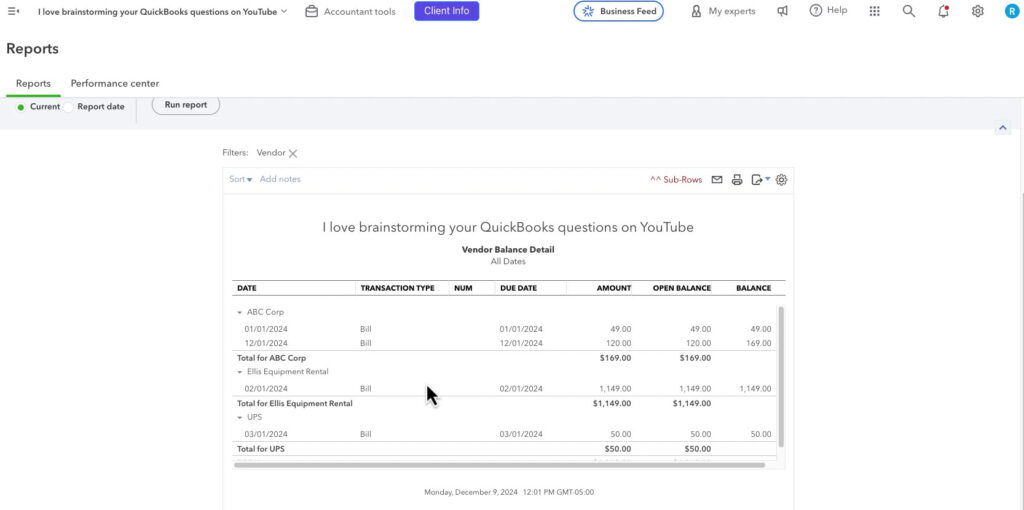Open the ABC Corp bill dated 12/01/2024
1024x510 pixels.
tap(504, 343)
